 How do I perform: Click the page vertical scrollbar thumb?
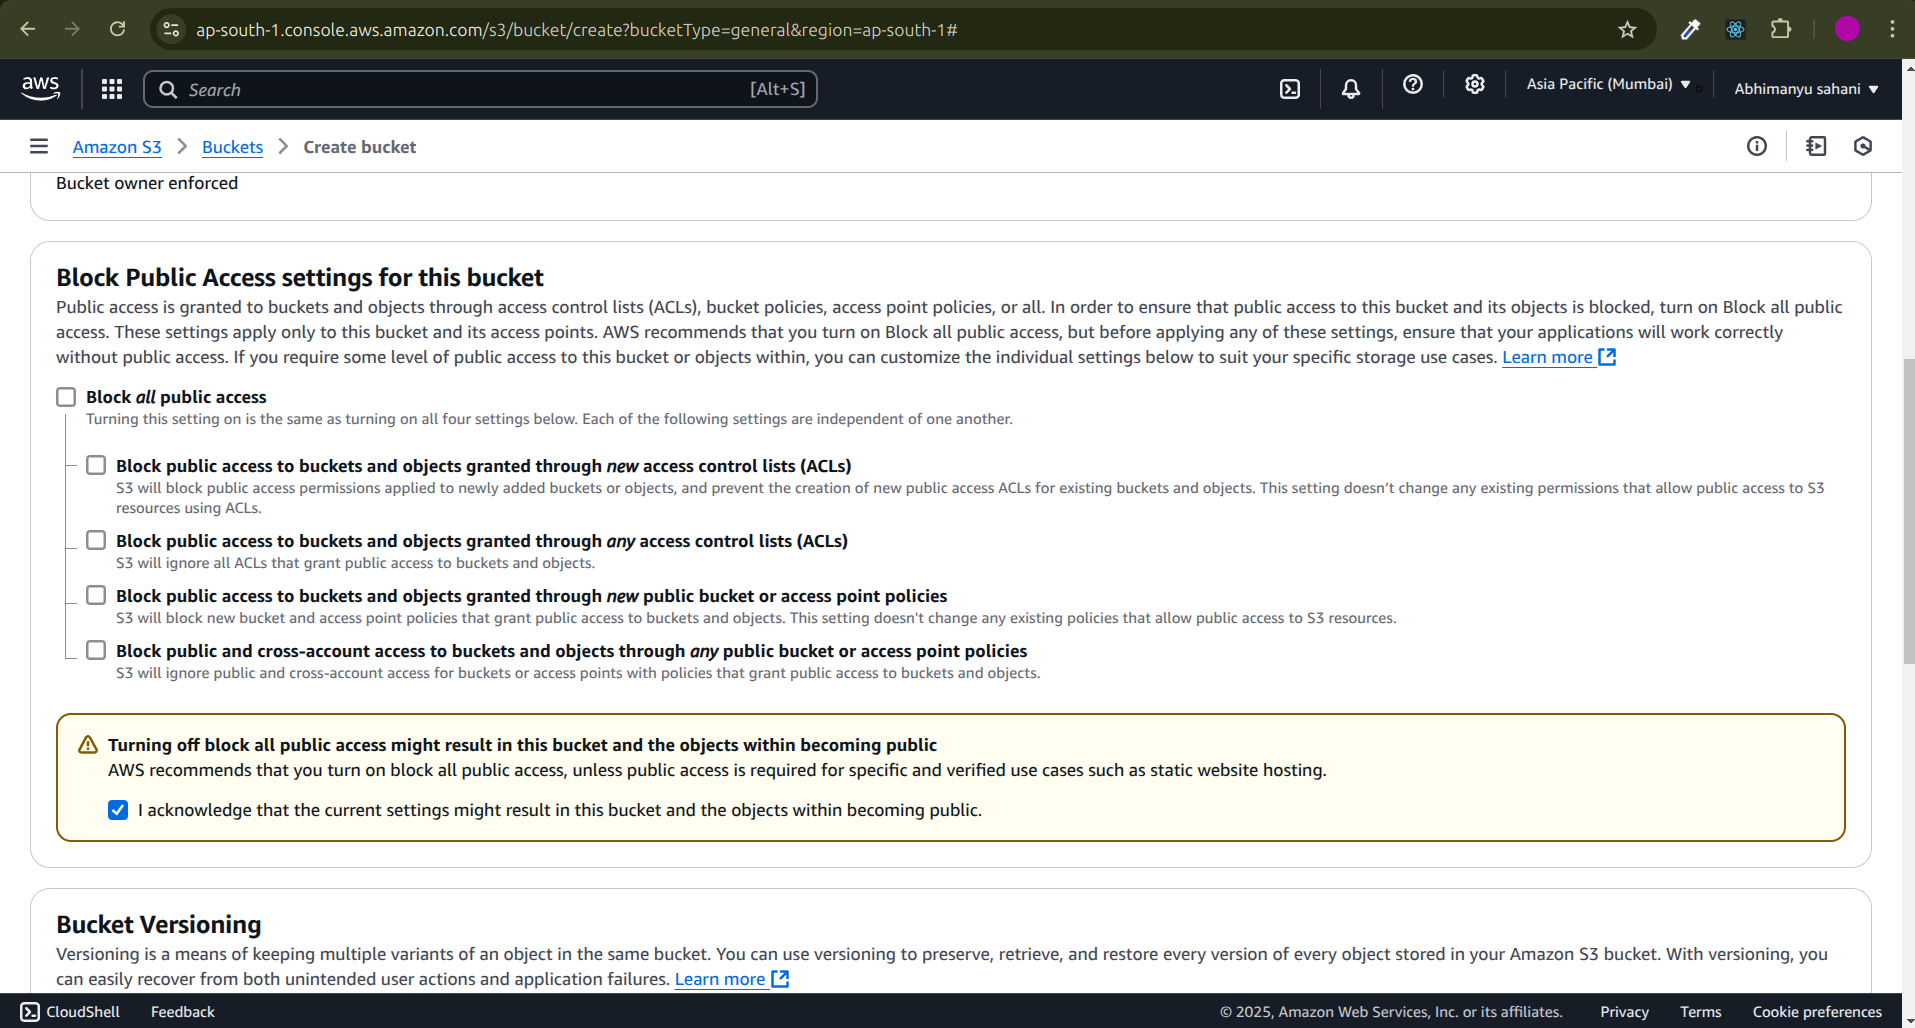(1908, 510)
